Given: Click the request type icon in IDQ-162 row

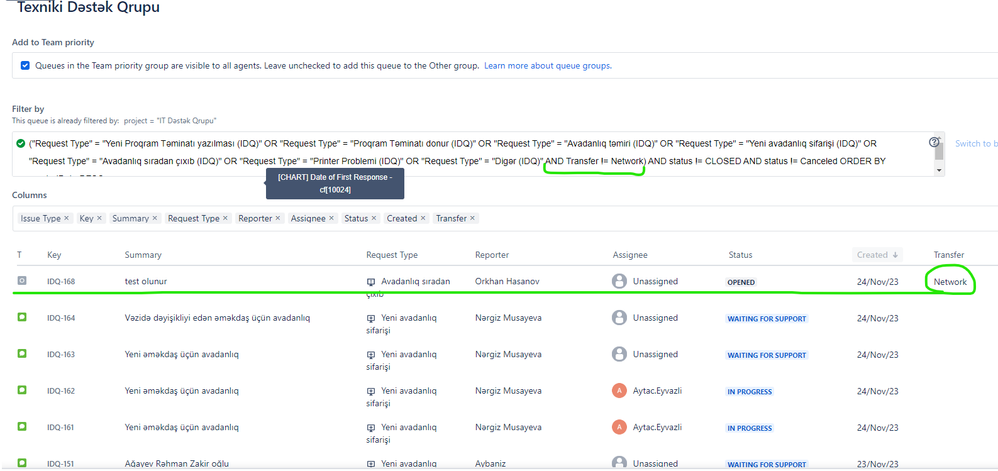Looking at the screenshot, I should tap(371, 391).
